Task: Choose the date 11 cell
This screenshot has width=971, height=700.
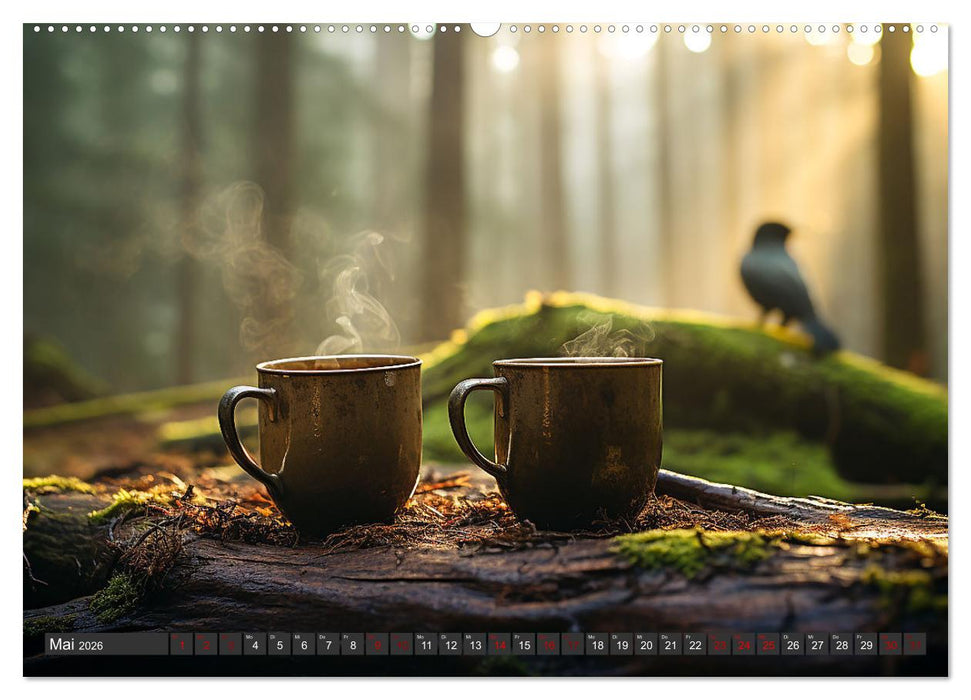Action: (426, 644)
